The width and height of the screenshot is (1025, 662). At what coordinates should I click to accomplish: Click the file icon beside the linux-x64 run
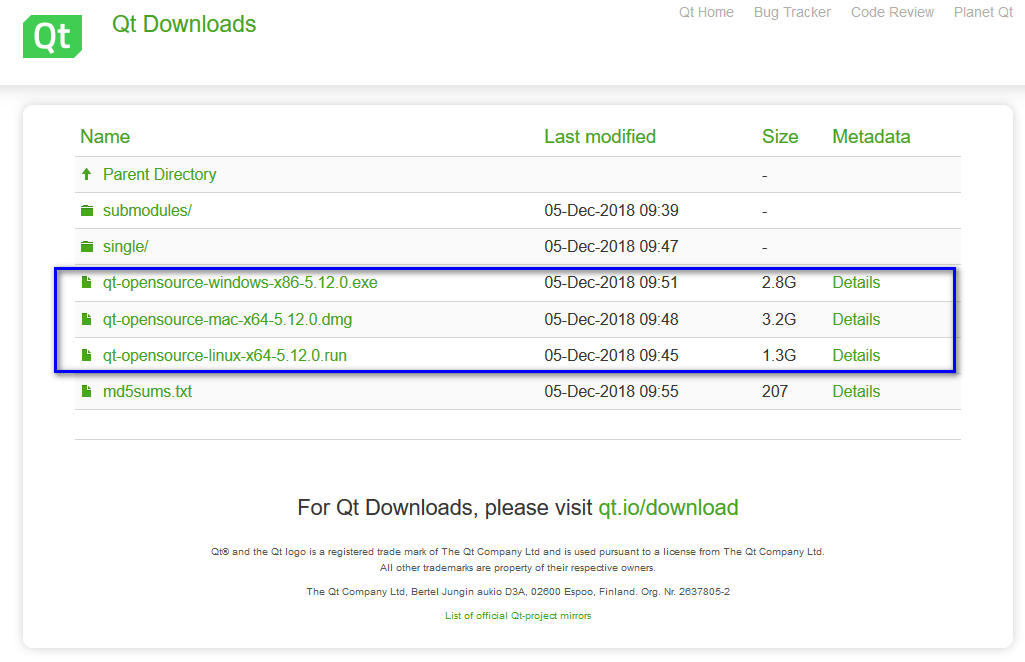86,355
